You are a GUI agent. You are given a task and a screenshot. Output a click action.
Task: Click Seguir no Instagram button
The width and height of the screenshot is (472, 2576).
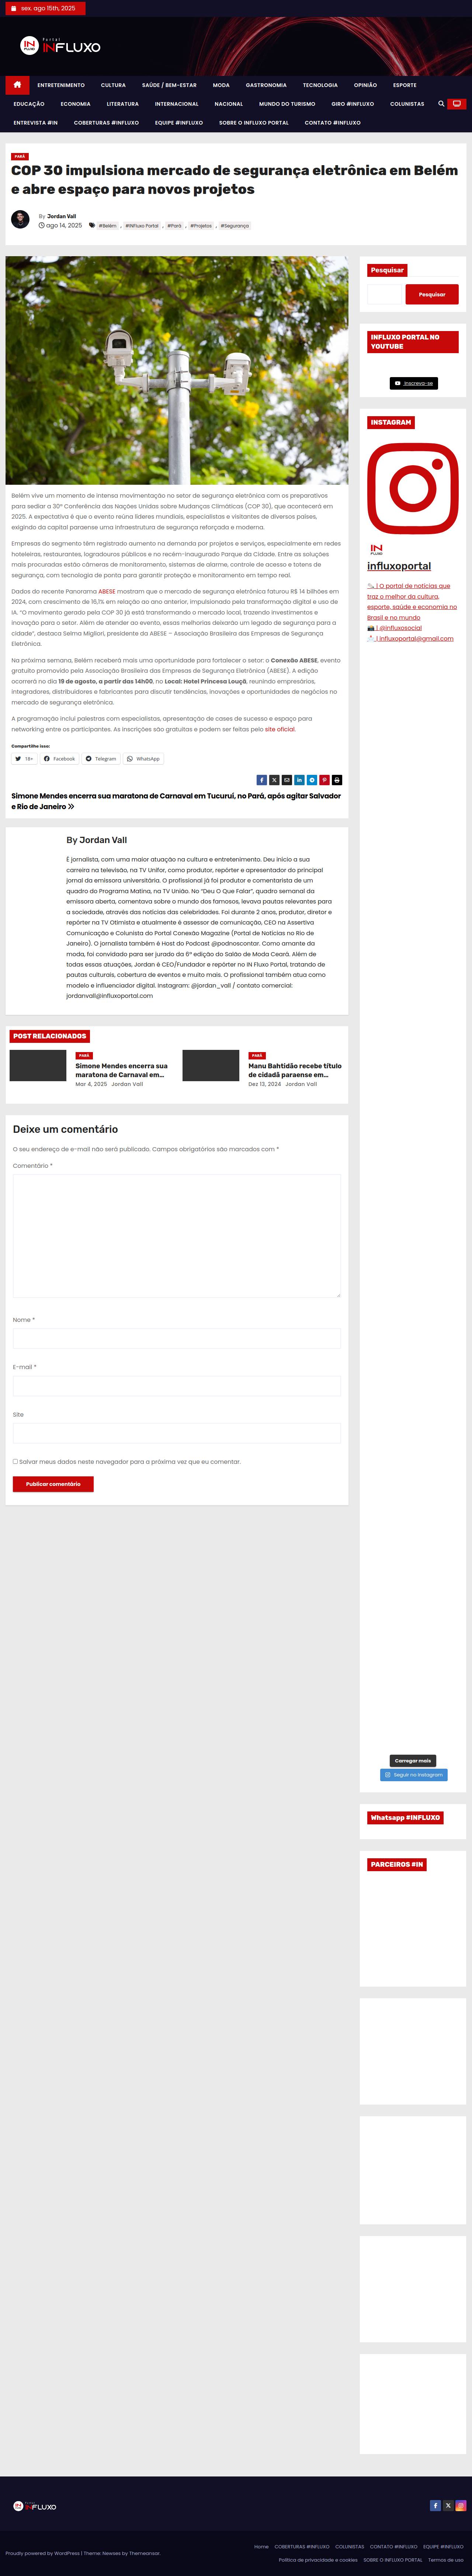pos(414,1775)
